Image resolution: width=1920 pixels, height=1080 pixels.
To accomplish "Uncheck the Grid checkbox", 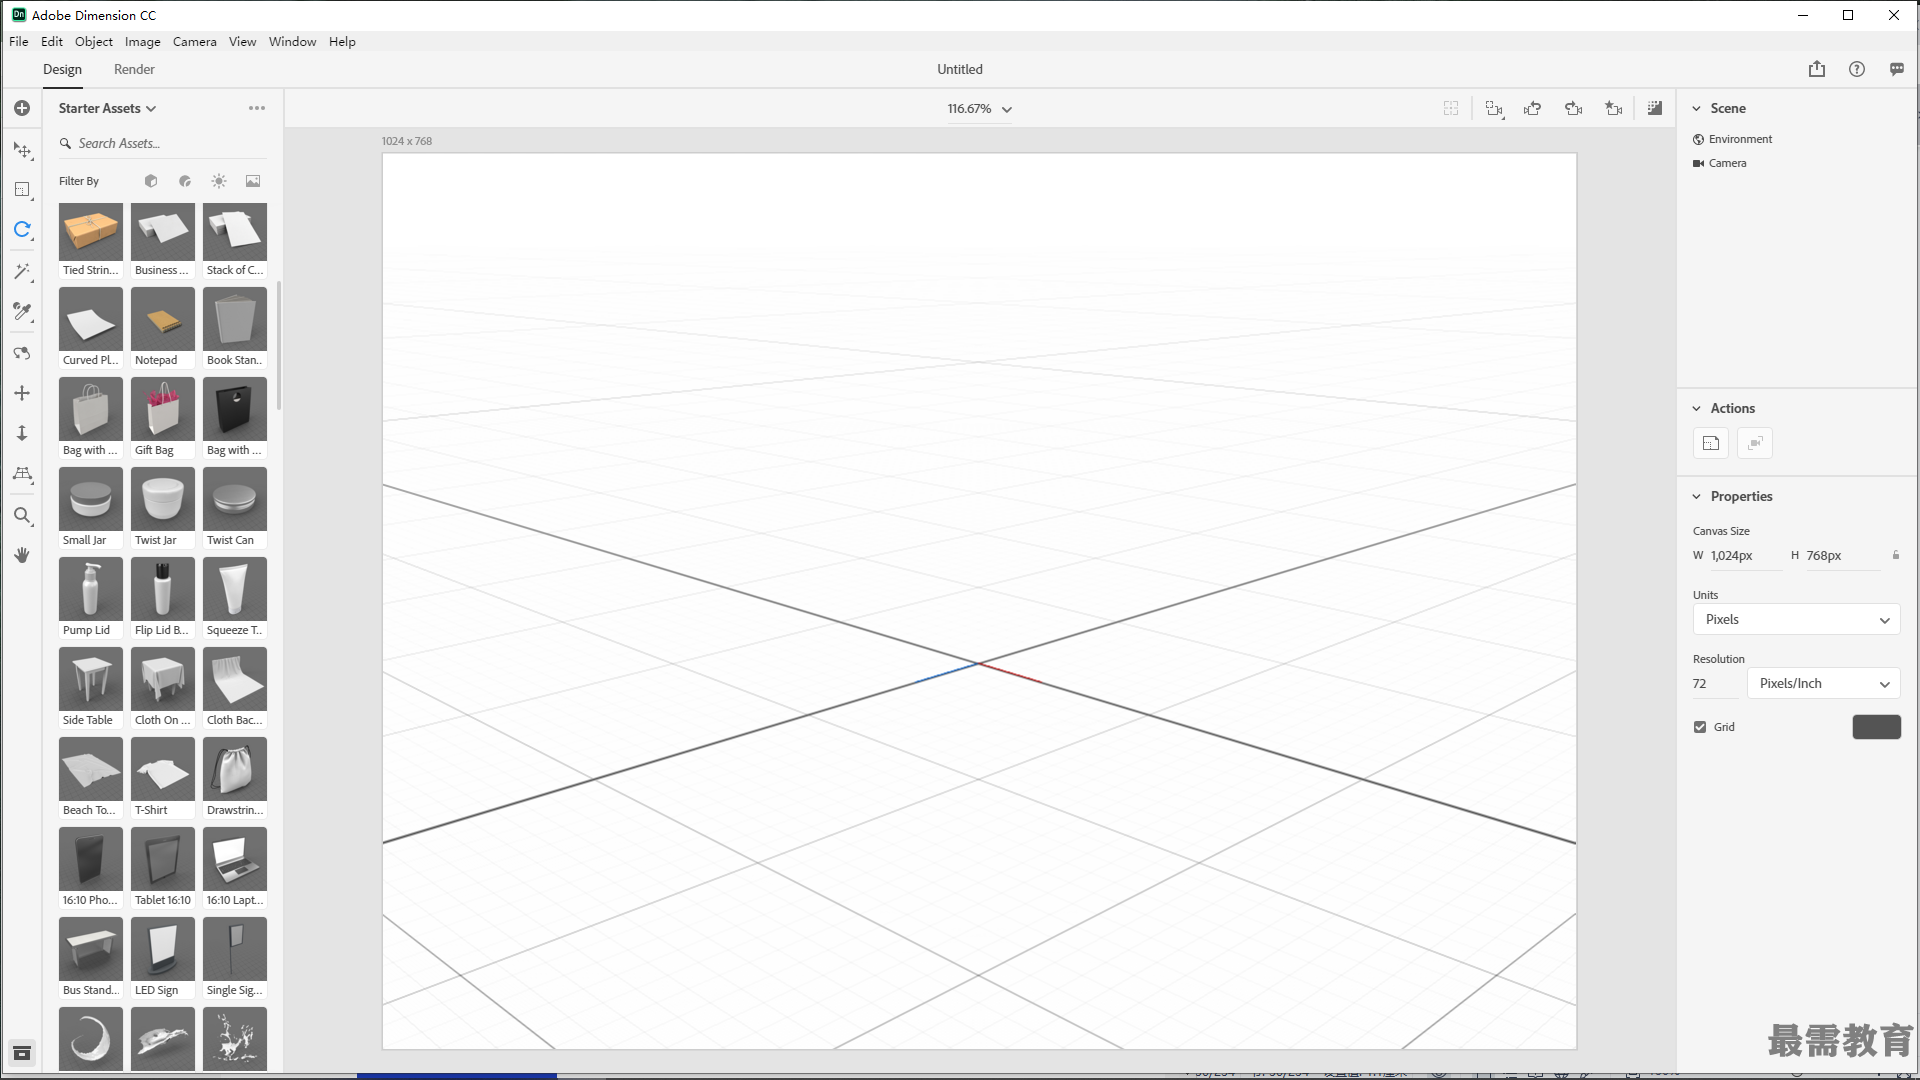I will point(1700,727).
